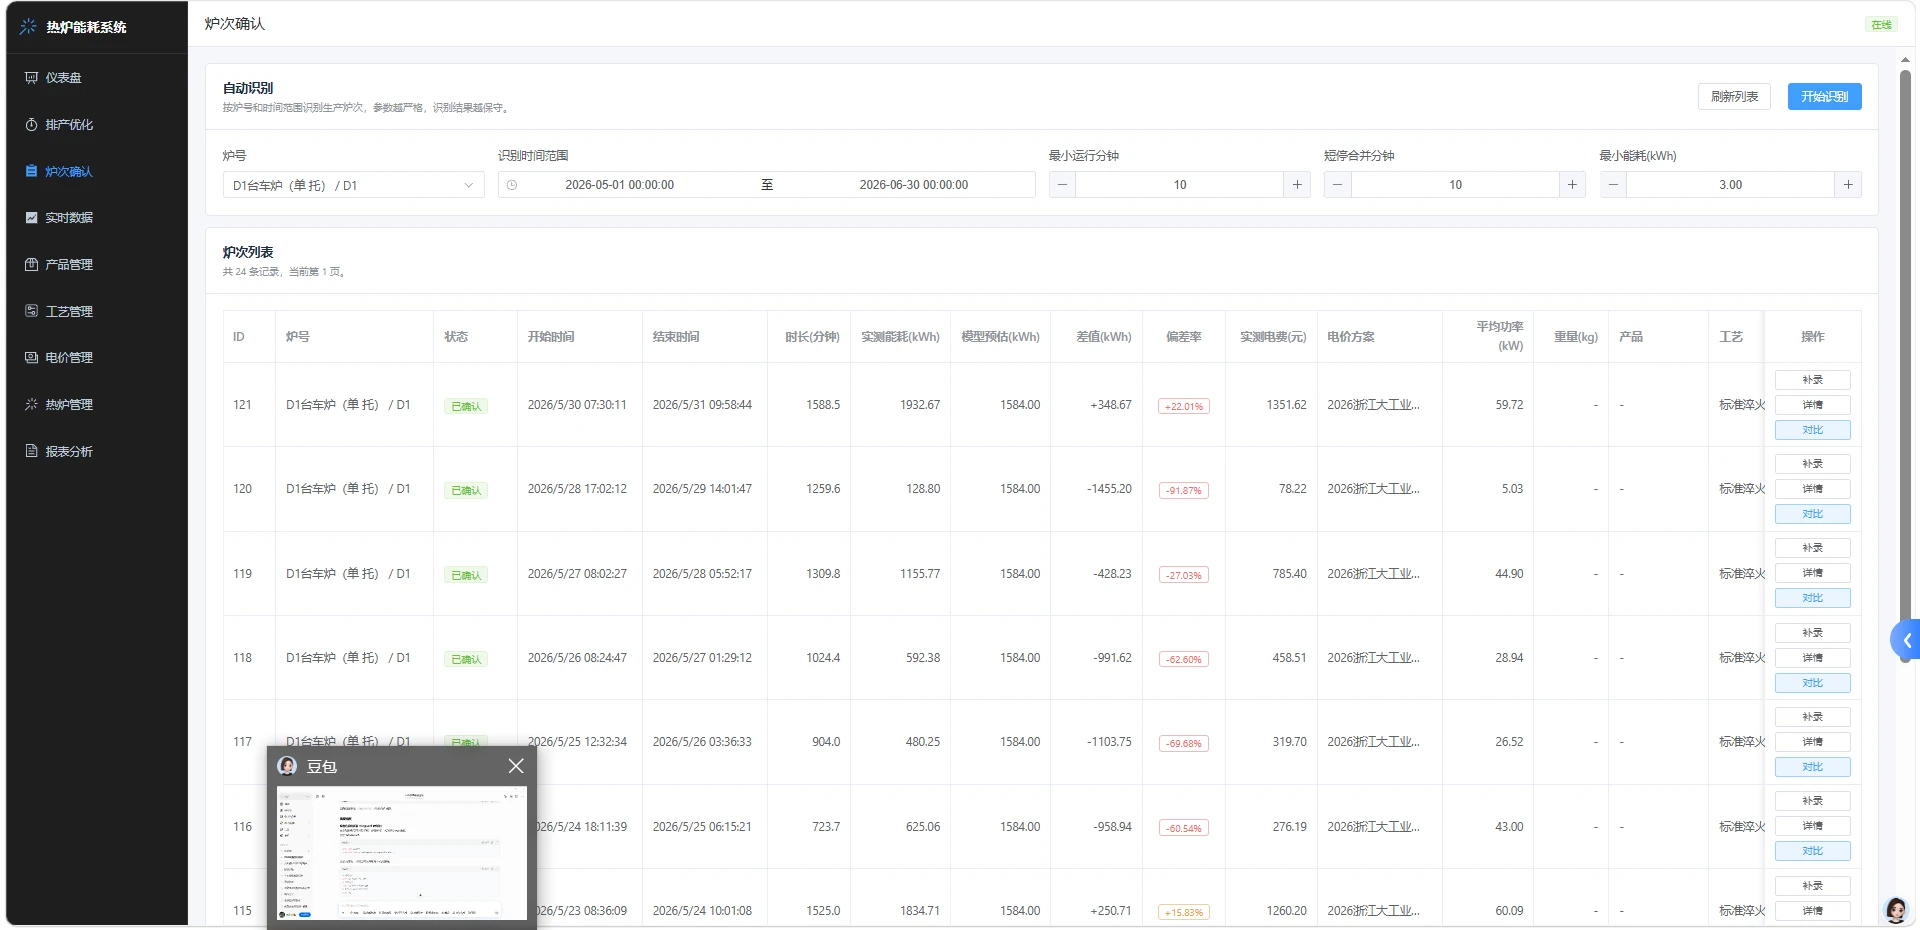
Task: Click the 实测能耗(kWh) column header
Action: 900,337
